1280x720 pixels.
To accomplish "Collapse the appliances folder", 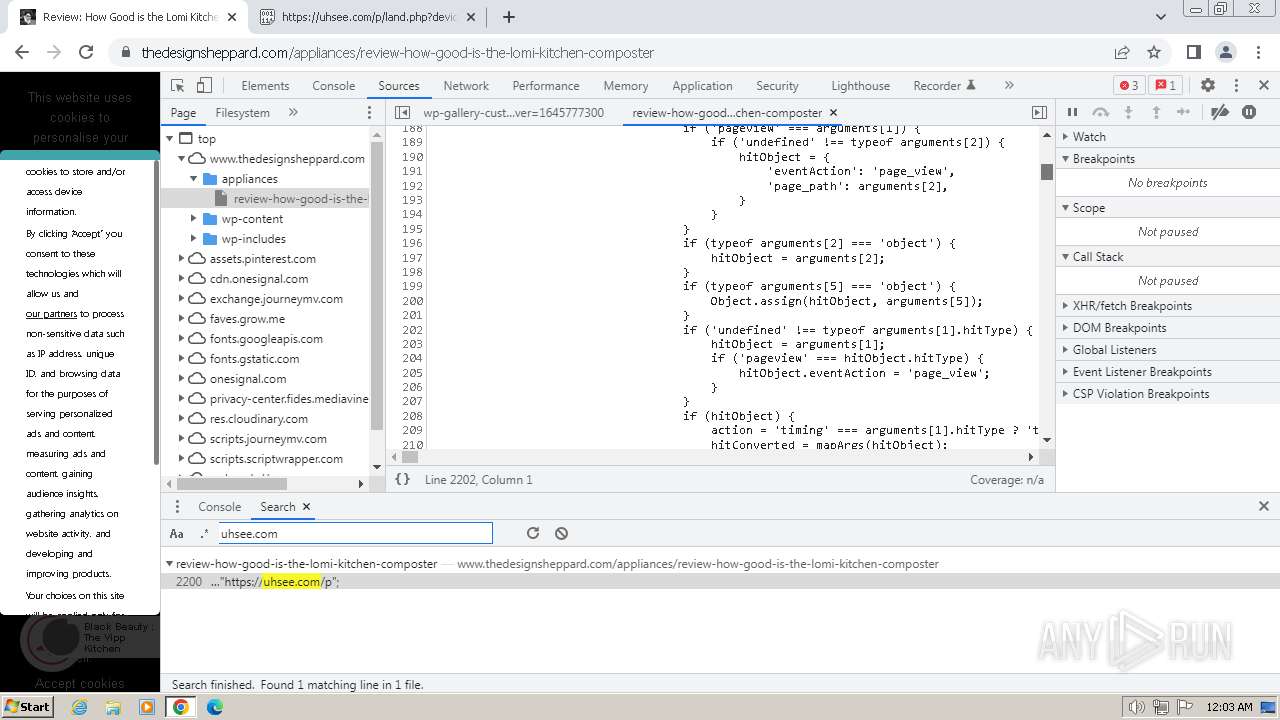I will click(x=194, y=179).
